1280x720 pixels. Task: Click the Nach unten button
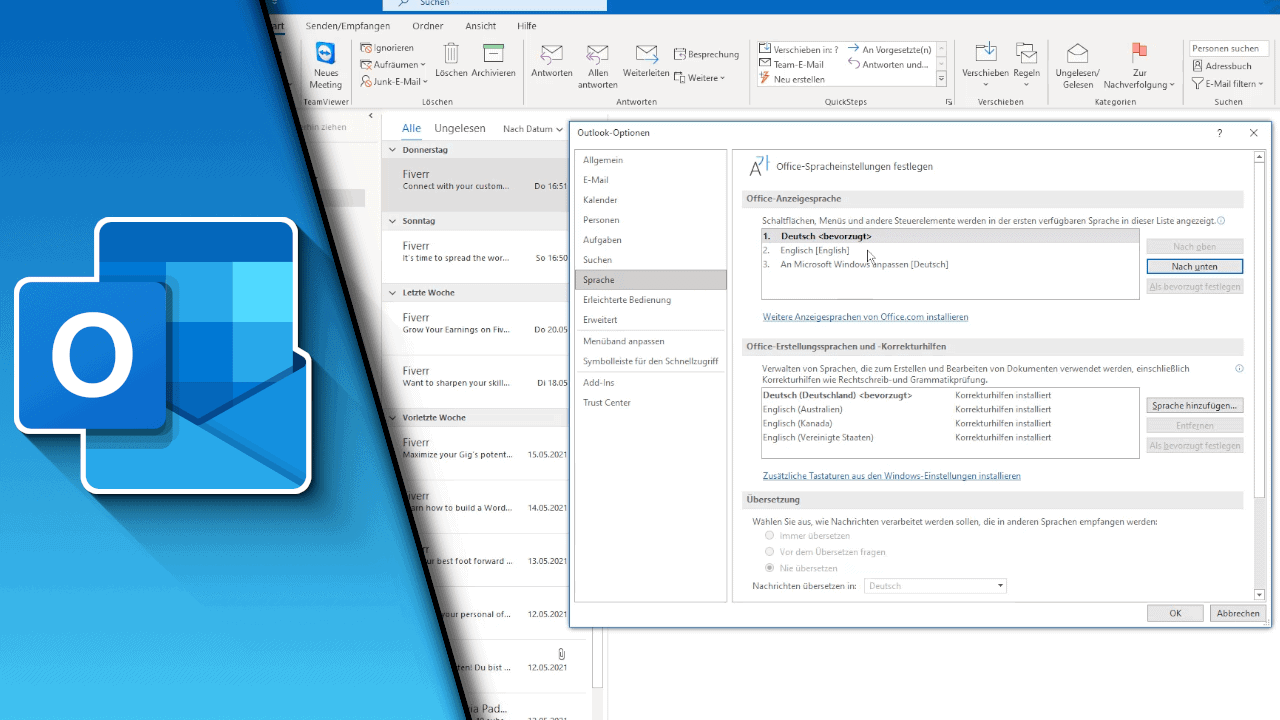[1194, 267]
